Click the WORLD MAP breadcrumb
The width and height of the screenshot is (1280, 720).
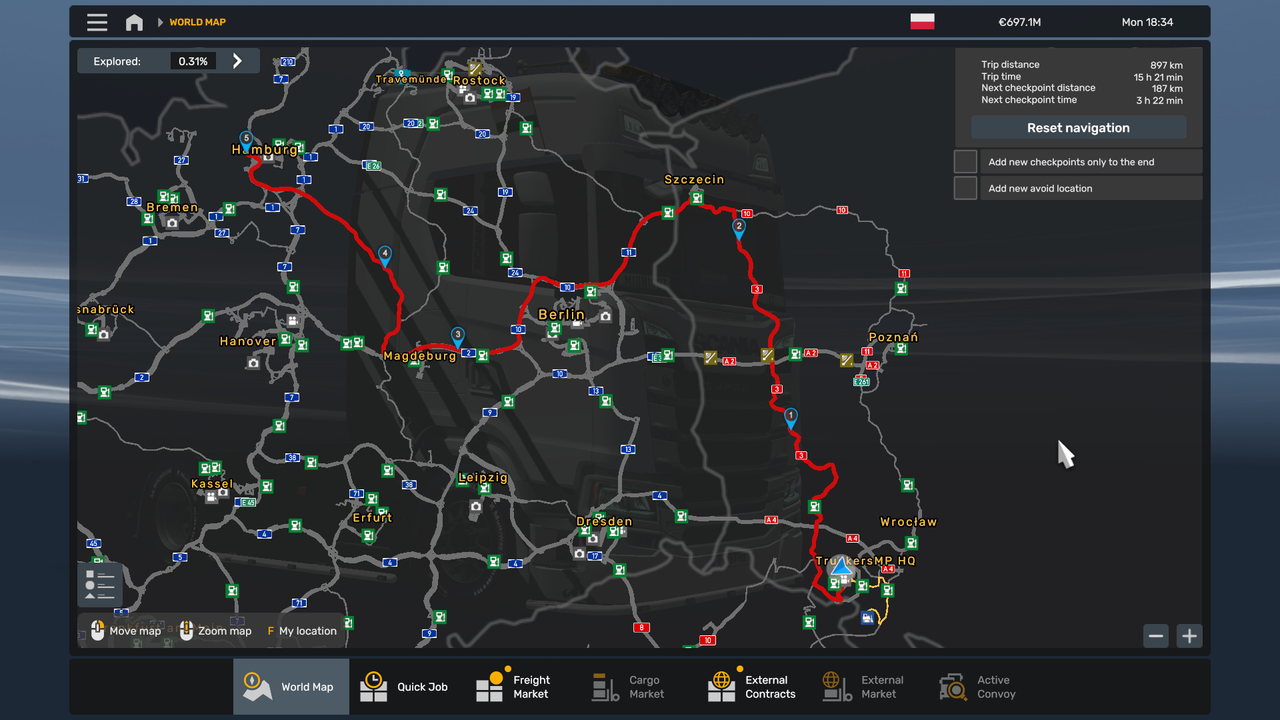[197, 22]
